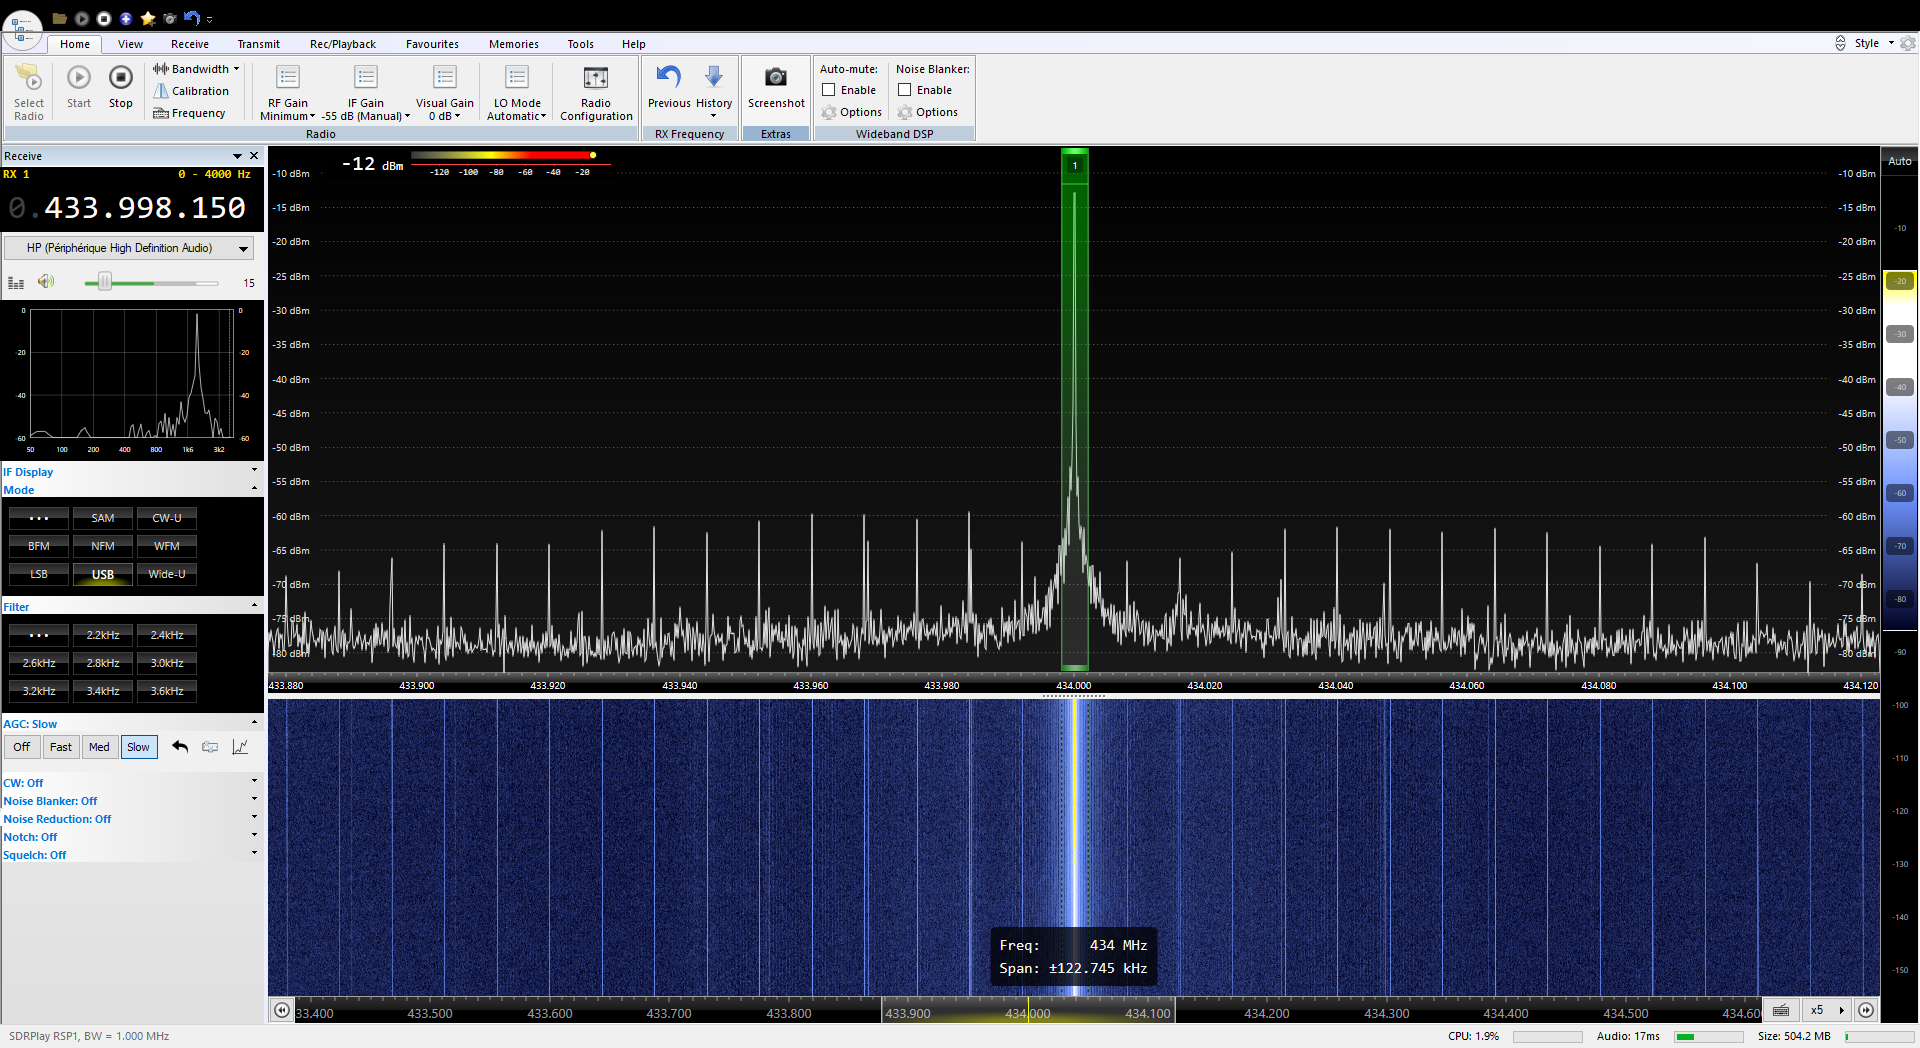Open the Memories ribbon tab
The width and height of the screenshot is (1920, 1048).
(513, 44)
